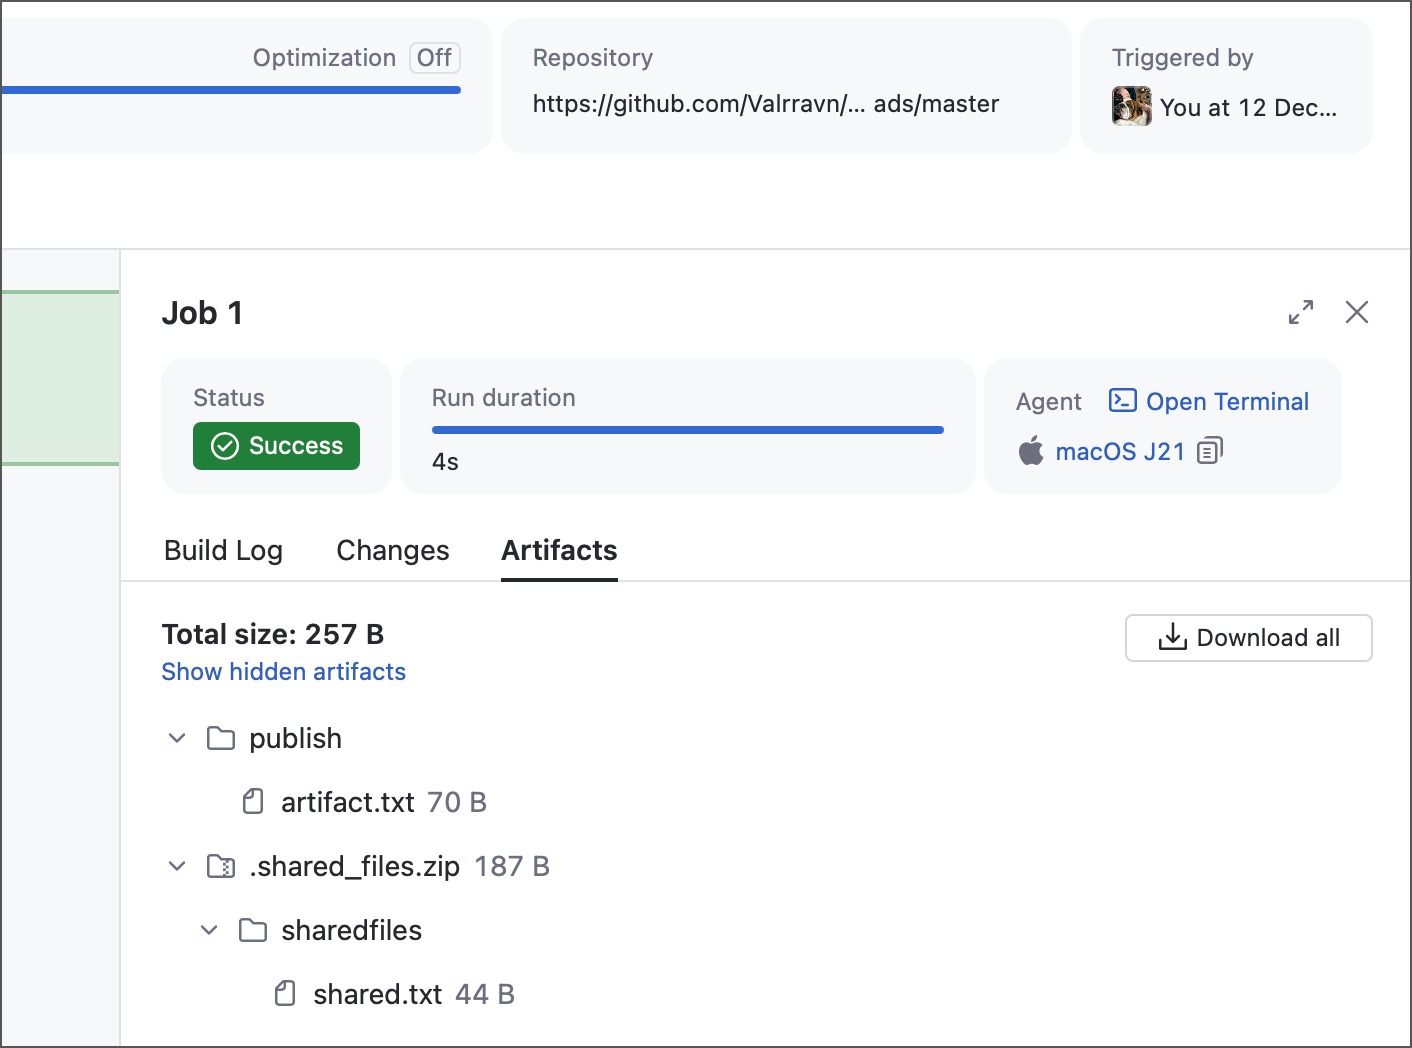Collapse the publish folder chevron
1412x1048 pixels.
[x=177, y=738]
